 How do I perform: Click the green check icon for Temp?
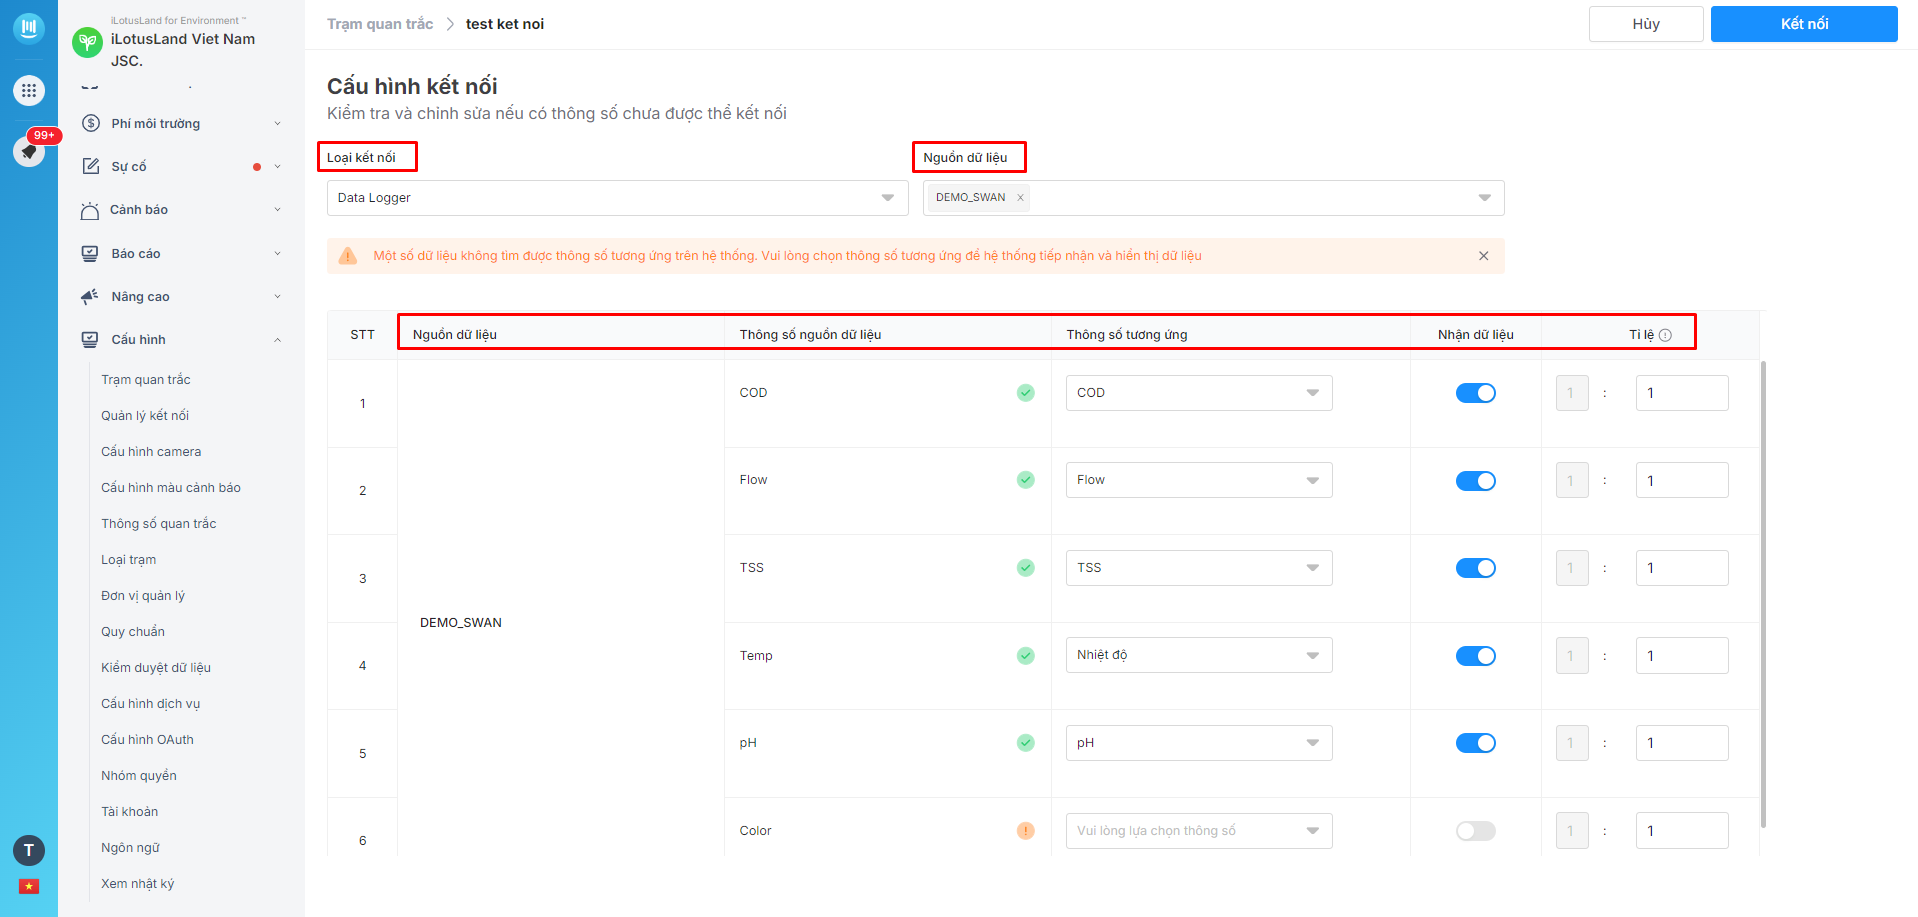point(1026,656)
